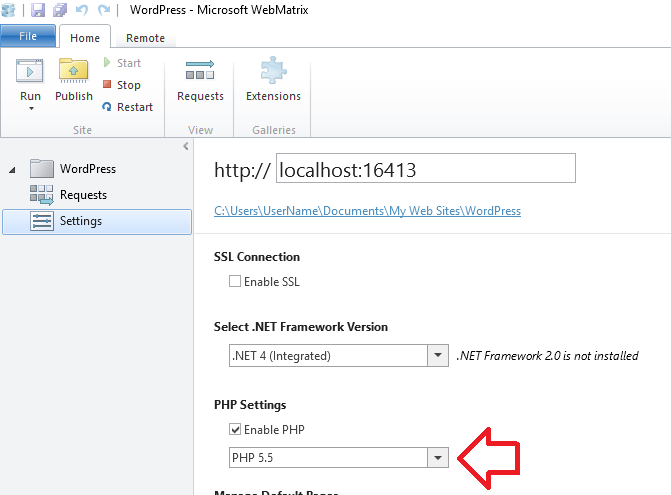The width and height of the screenshot is (671, 495).
Task: Switch to the Home tab
Action: pyautogui.click(x=85, y=38)
